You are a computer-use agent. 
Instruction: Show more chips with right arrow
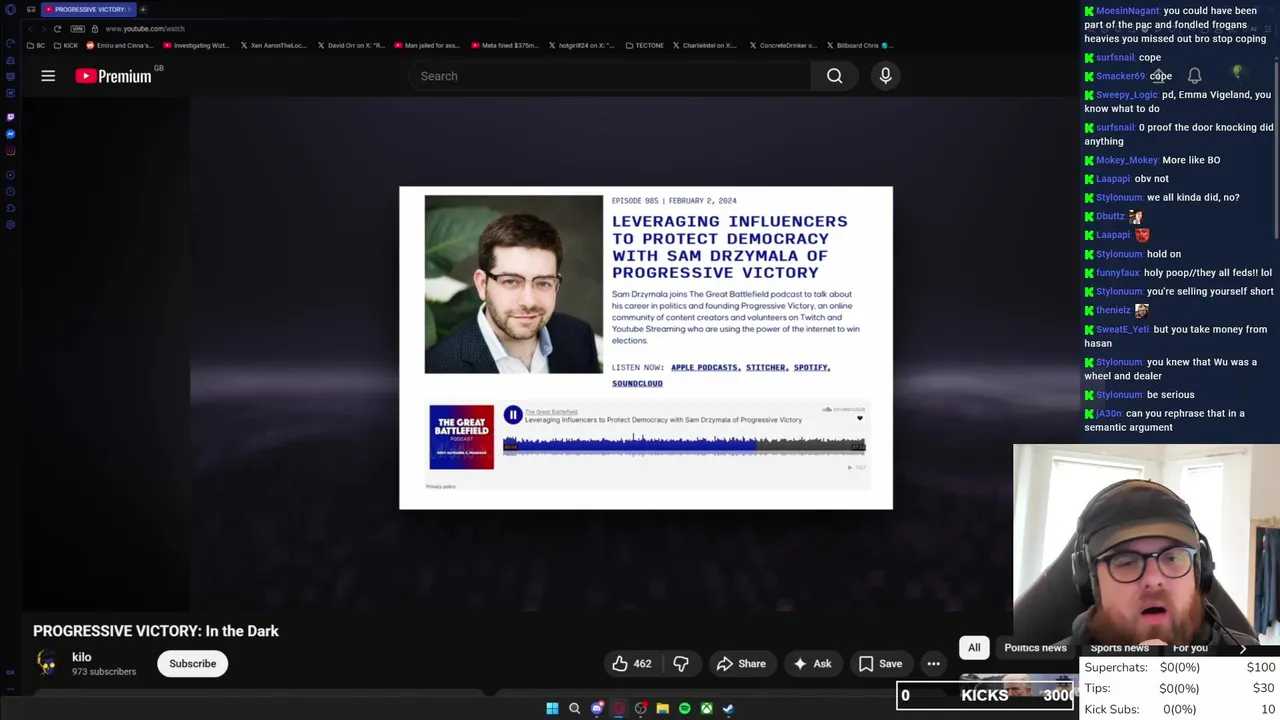click(x=1243, y=648)
